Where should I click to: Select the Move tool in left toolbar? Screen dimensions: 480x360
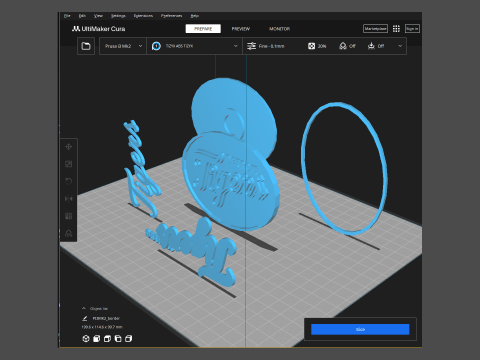[69, 147]
